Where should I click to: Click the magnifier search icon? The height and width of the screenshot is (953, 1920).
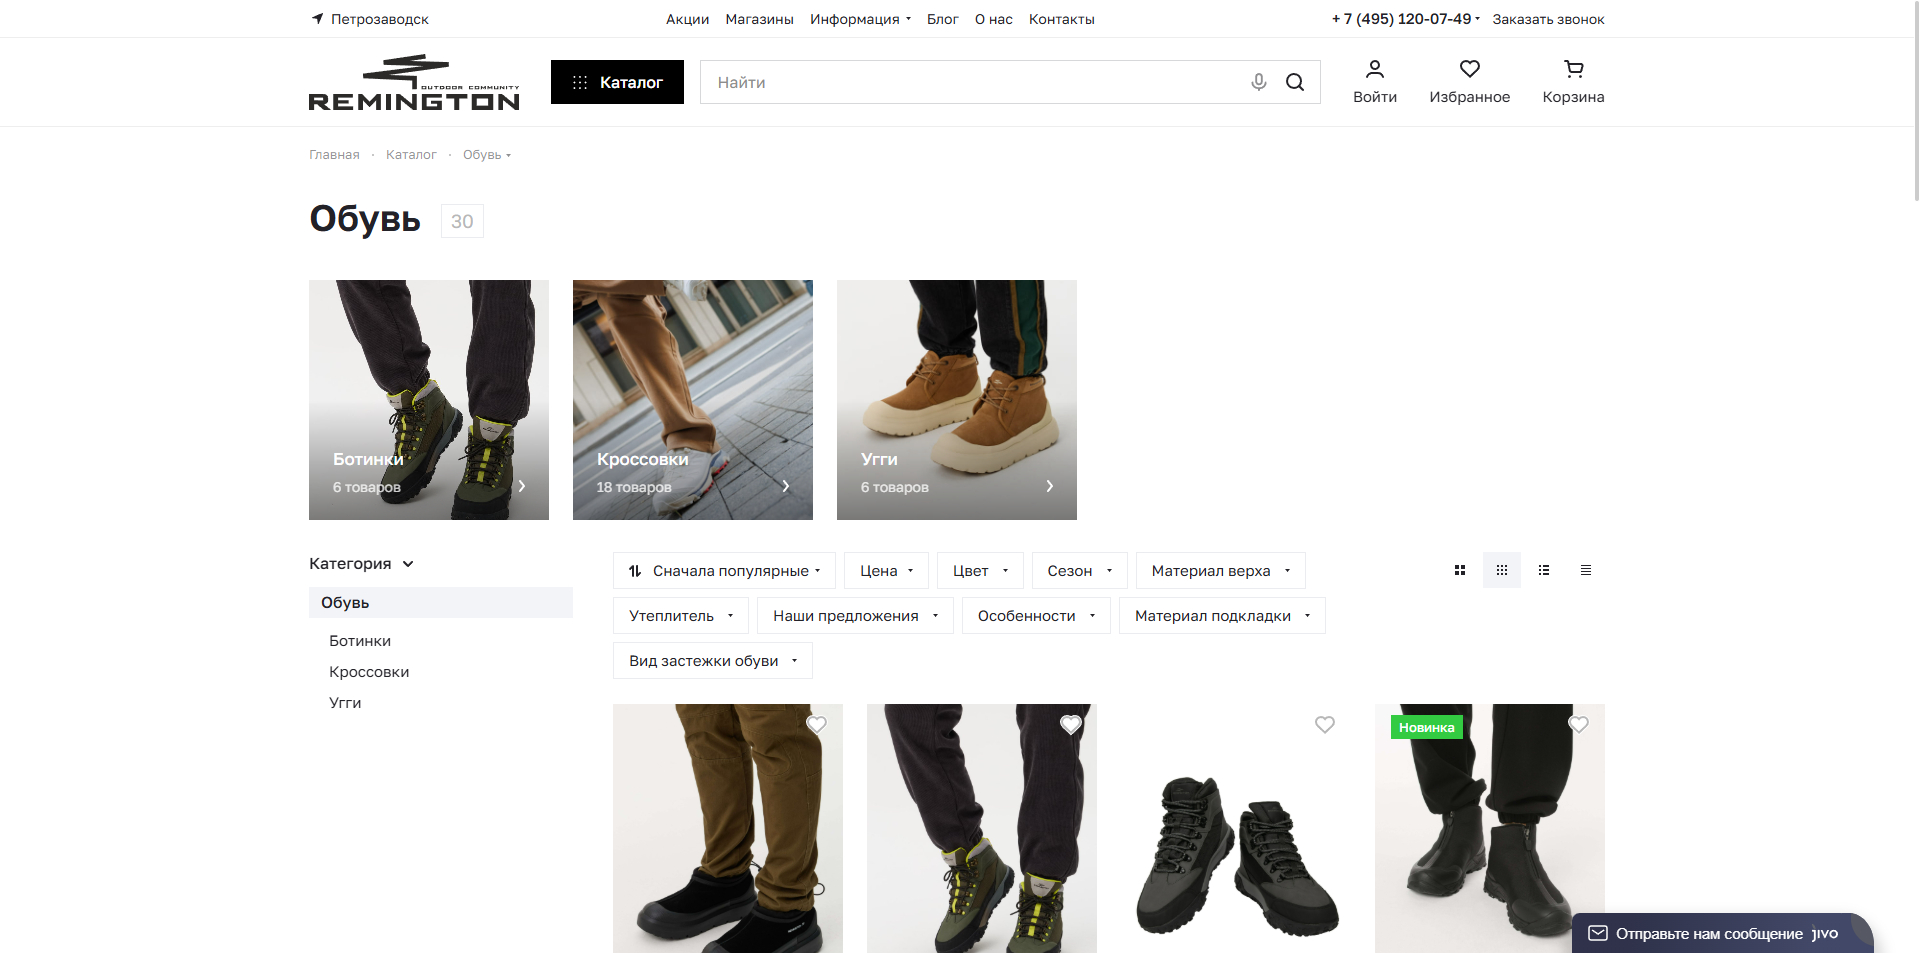click(1295, 82)
